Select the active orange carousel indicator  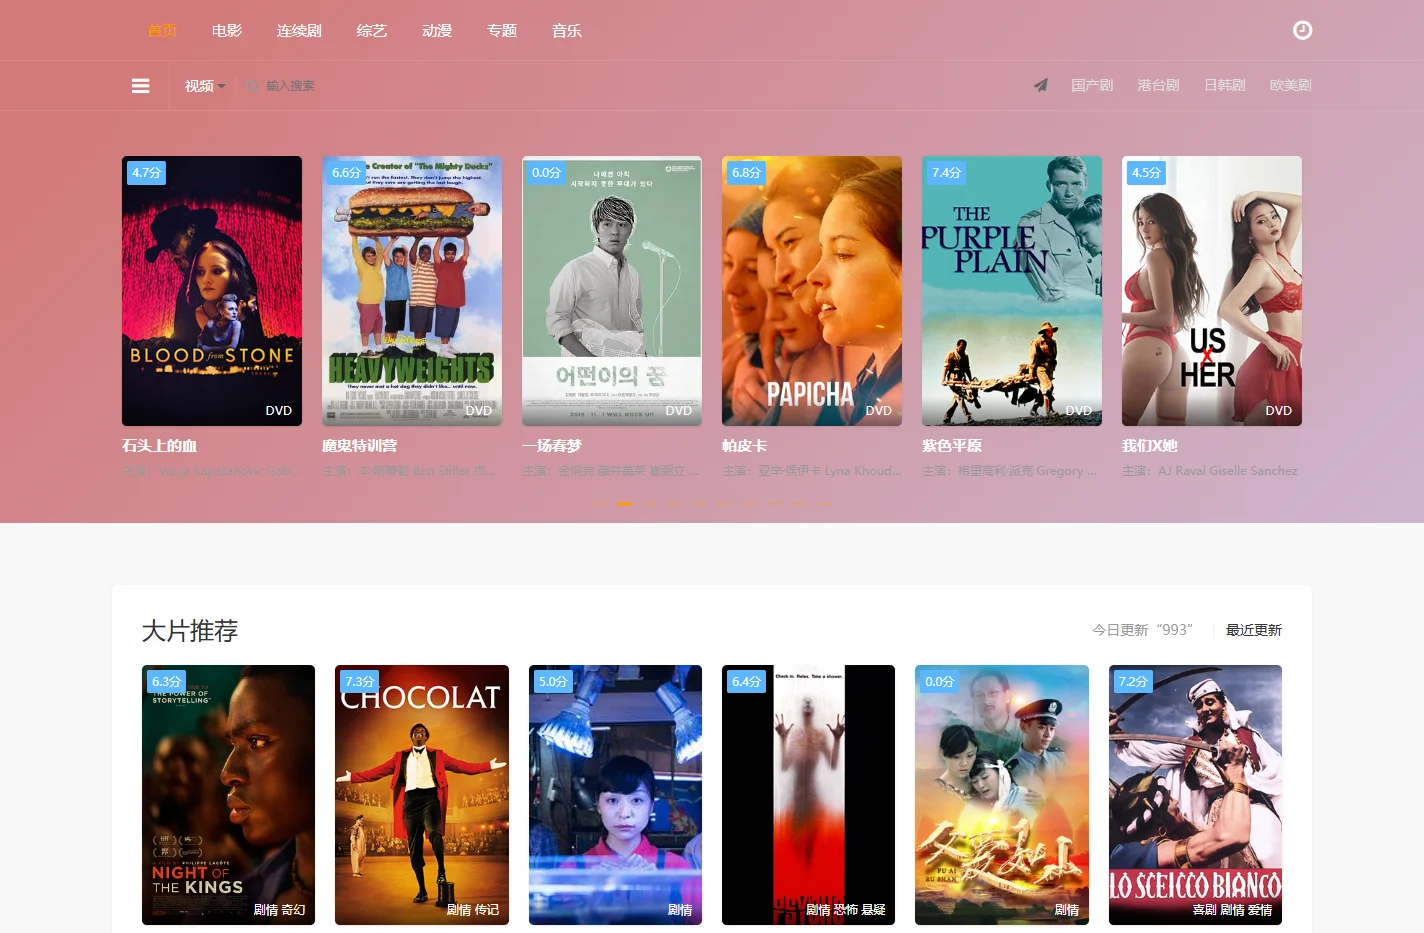point(624,504)
